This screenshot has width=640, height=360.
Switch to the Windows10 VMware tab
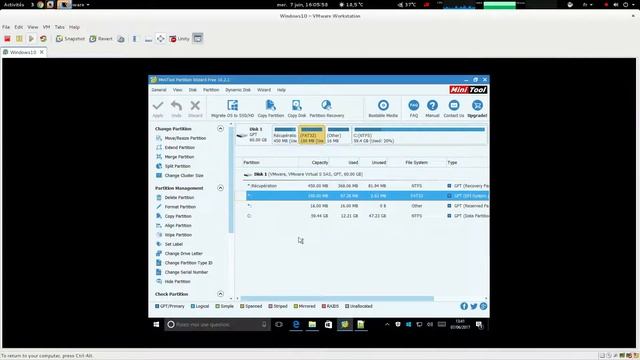click(x=23, y=52)
